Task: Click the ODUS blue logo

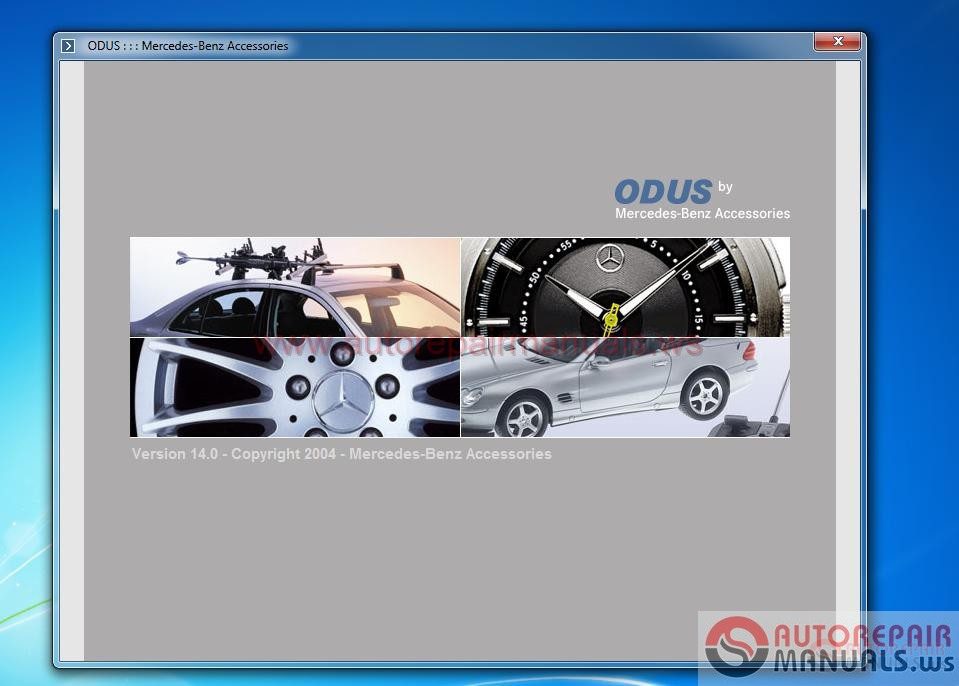Action: 663,191
